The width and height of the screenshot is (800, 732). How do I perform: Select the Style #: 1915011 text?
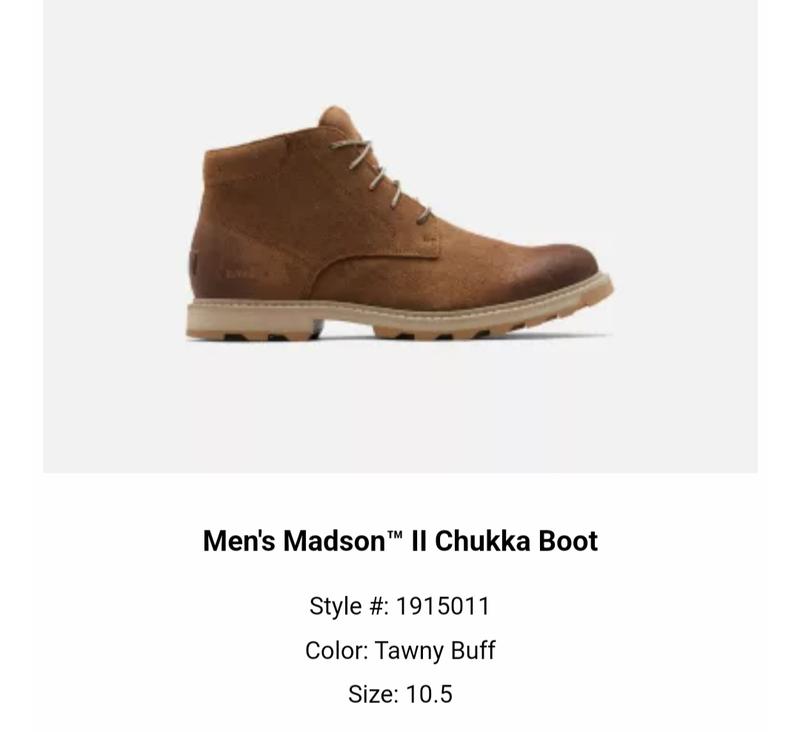click(x=399, y=606)
